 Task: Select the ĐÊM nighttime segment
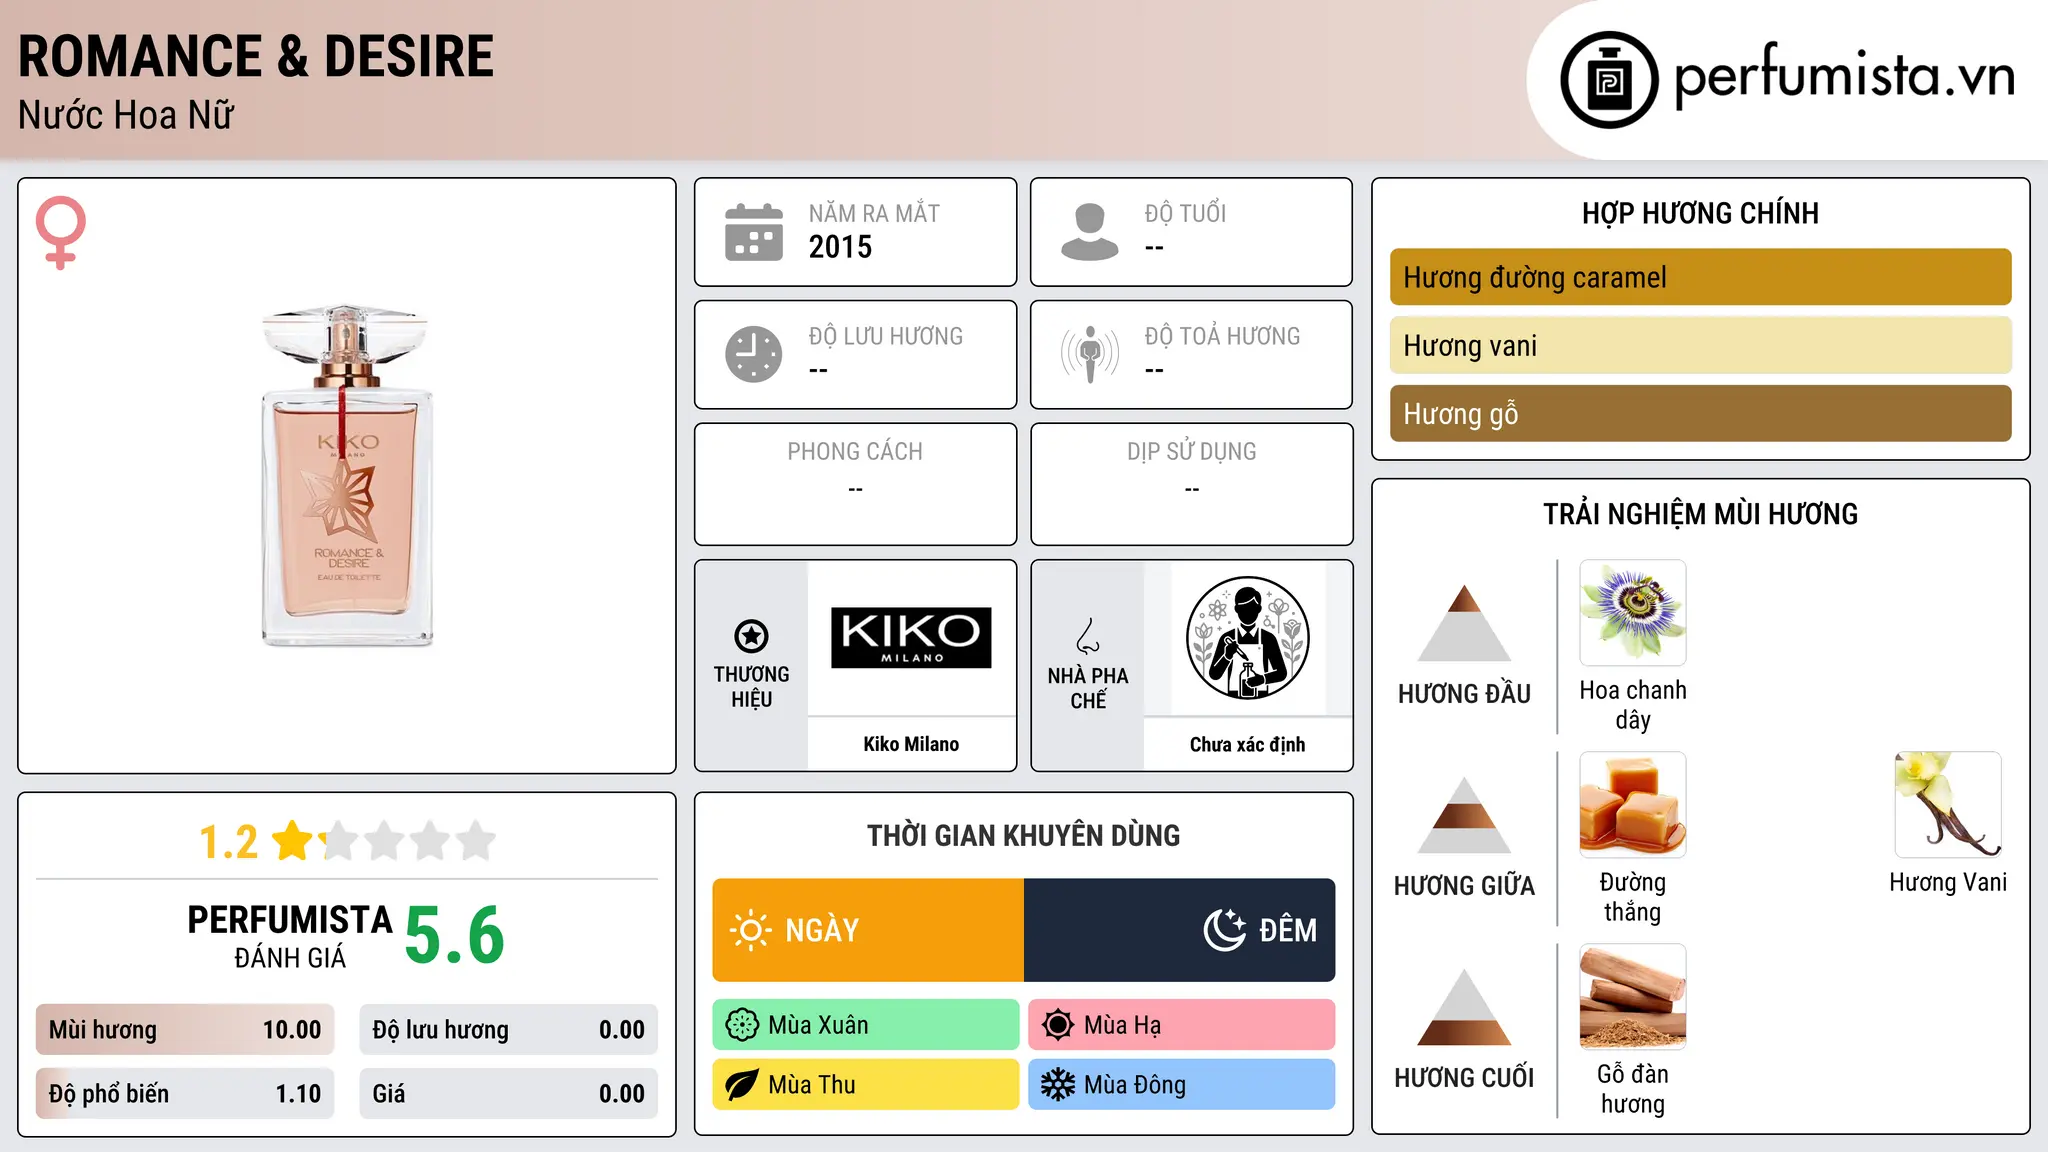point(1180,930)
